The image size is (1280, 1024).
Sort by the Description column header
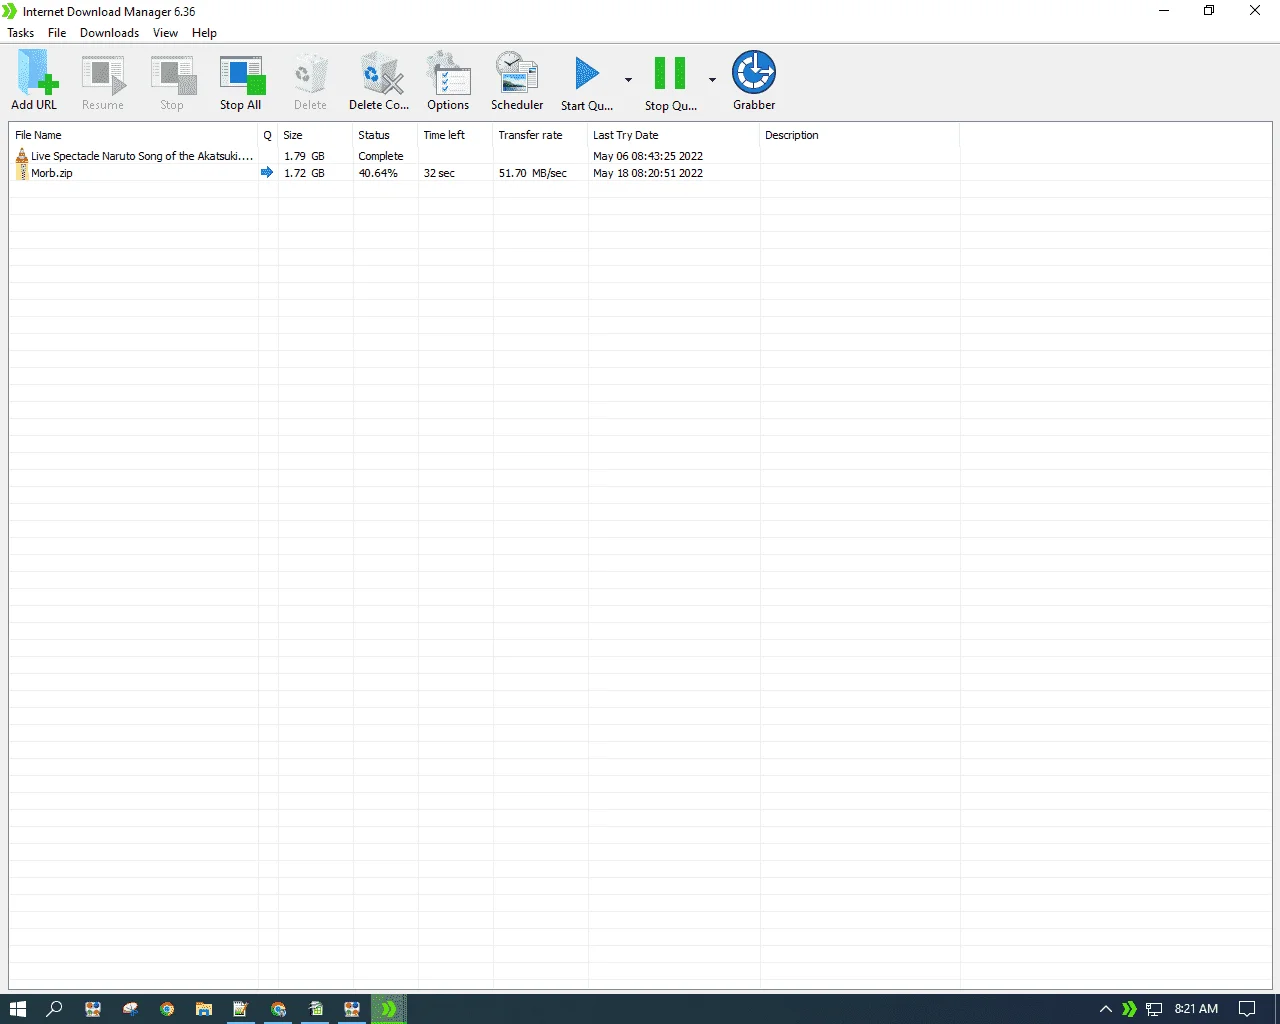click(x=860, y=135)
